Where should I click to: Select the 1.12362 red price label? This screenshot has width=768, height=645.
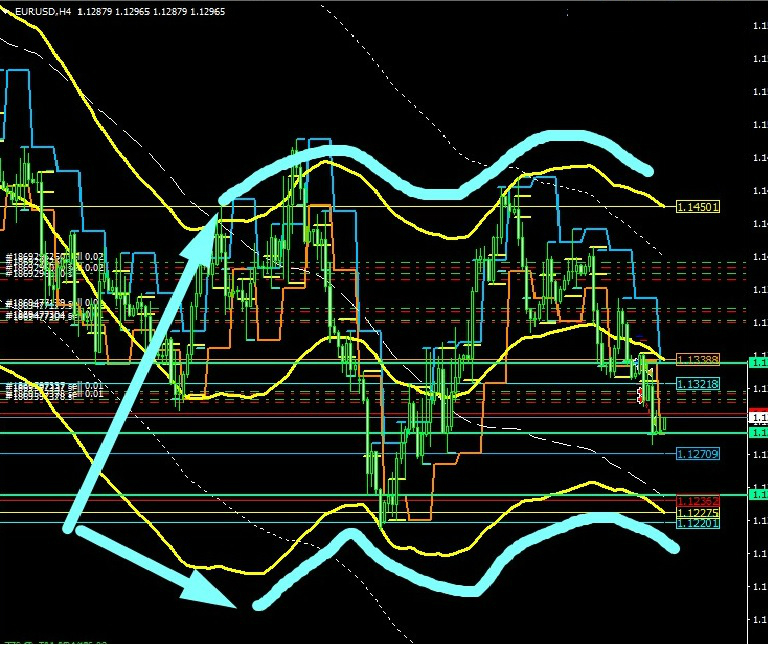(697, 501)
